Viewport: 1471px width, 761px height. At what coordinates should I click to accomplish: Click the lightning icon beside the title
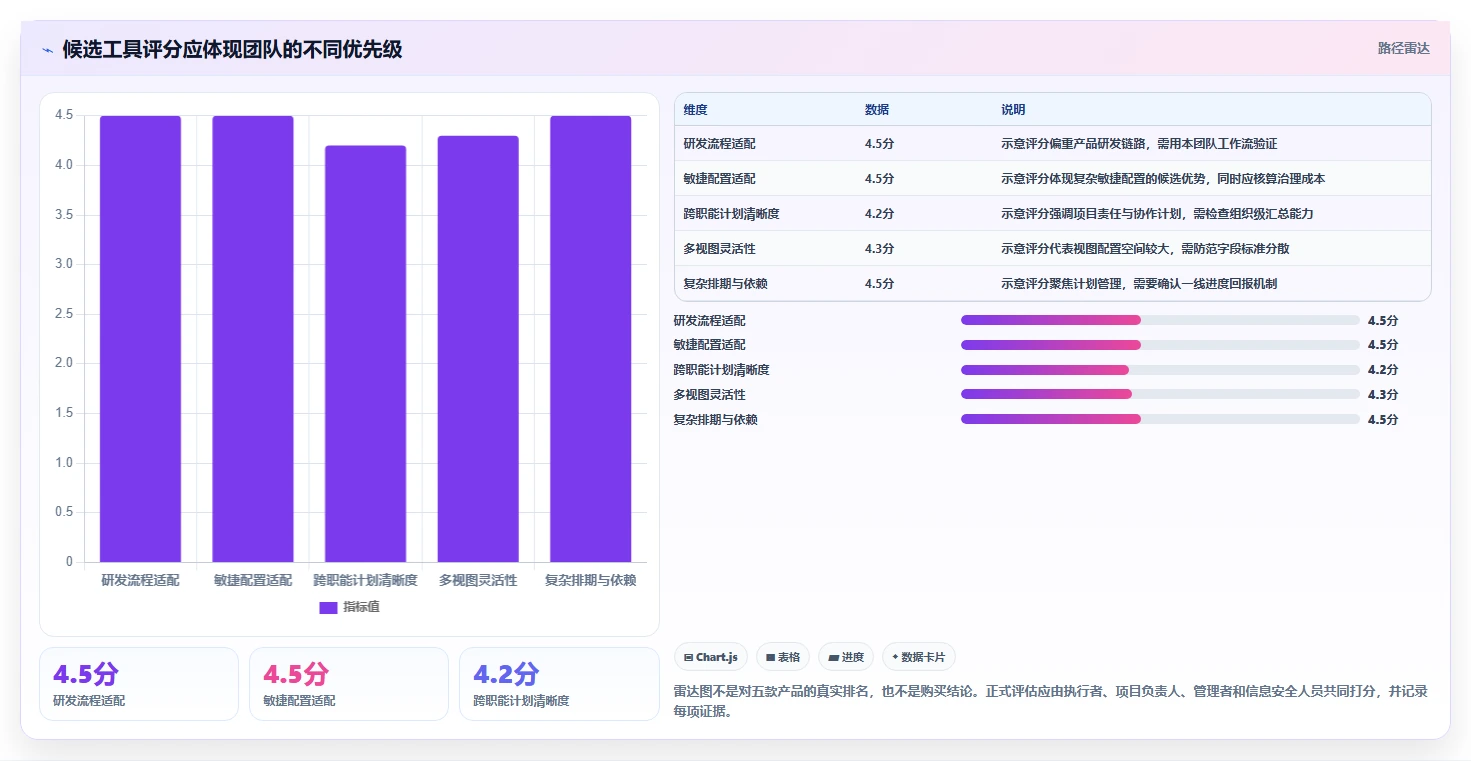tap(48, 49)
